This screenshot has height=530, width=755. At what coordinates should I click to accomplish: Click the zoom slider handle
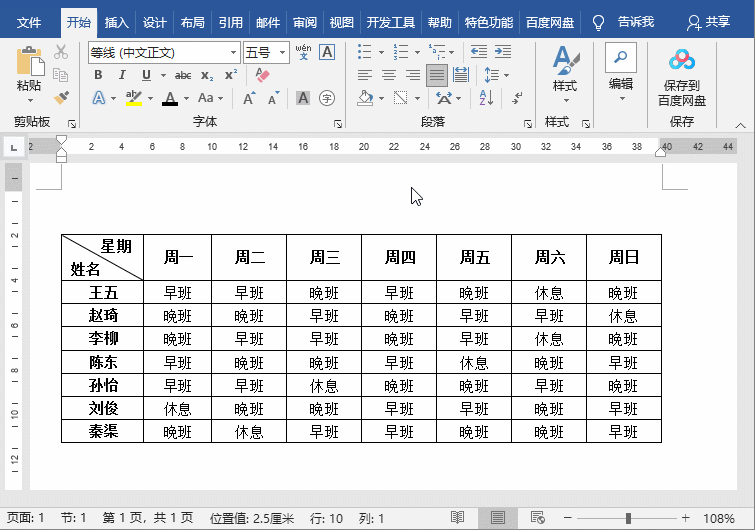628,518
